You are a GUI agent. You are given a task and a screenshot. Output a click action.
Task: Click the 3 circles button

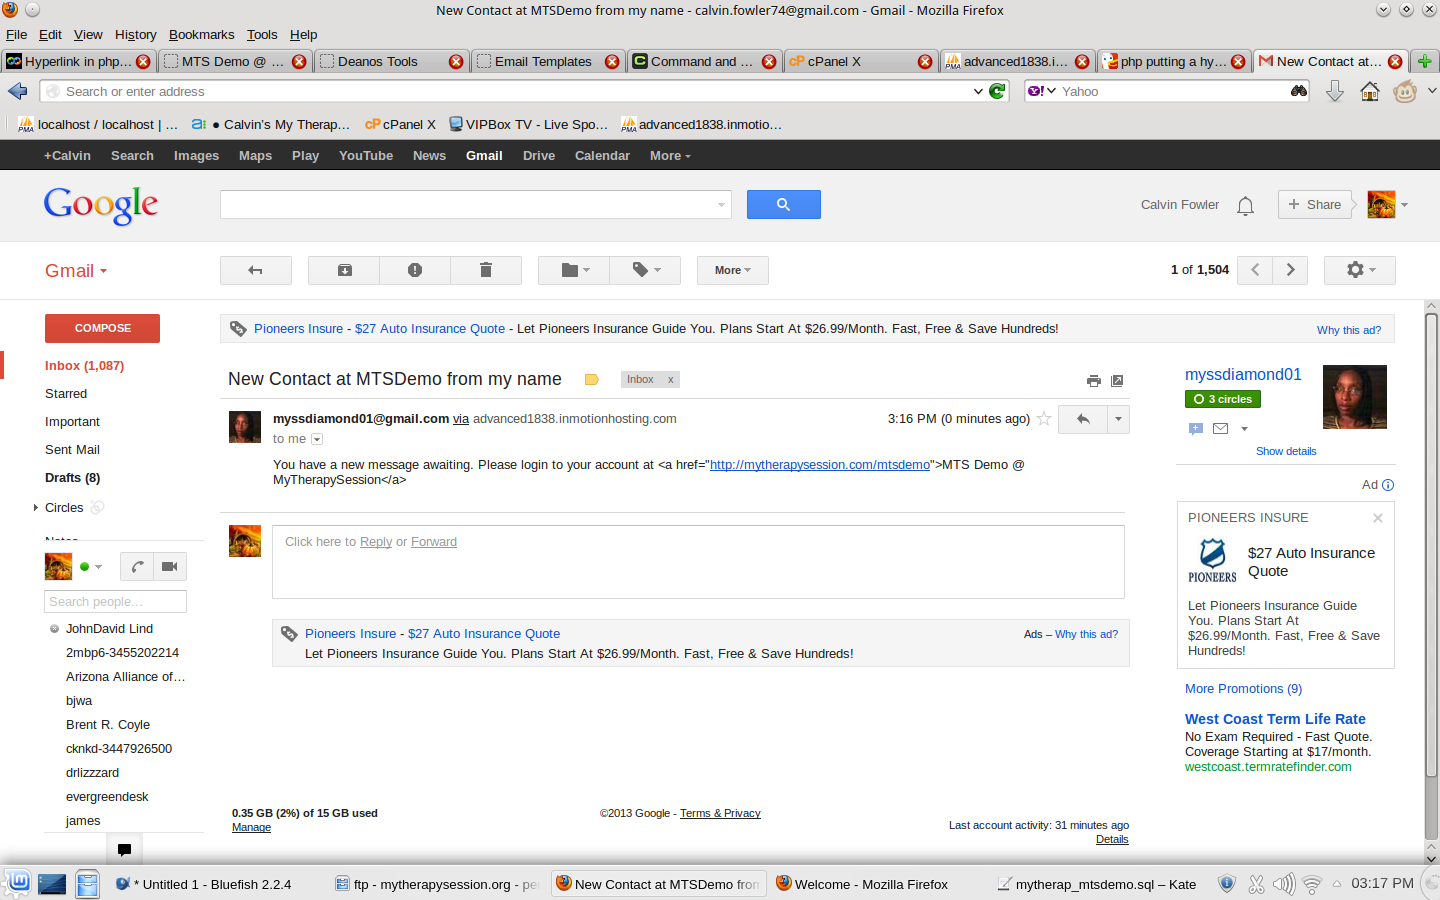point(1223,399)
